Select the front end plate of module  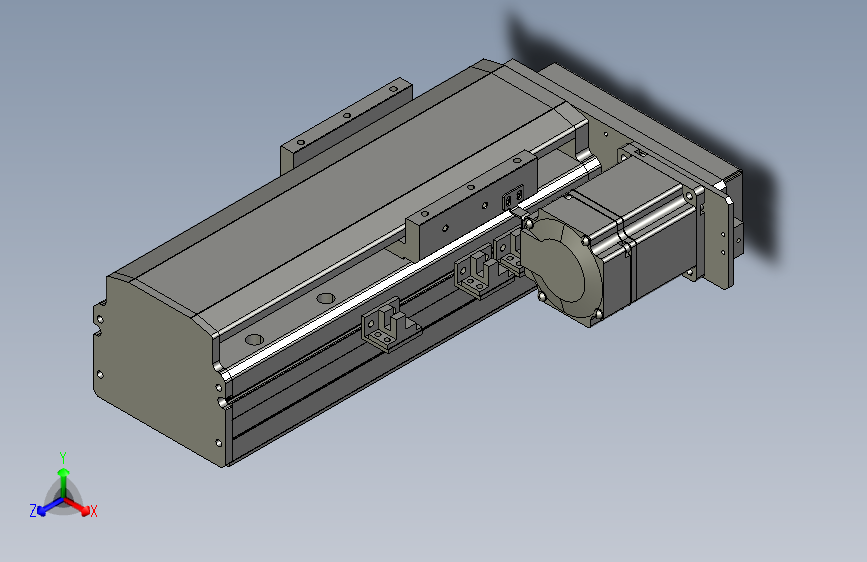[158, 371]
